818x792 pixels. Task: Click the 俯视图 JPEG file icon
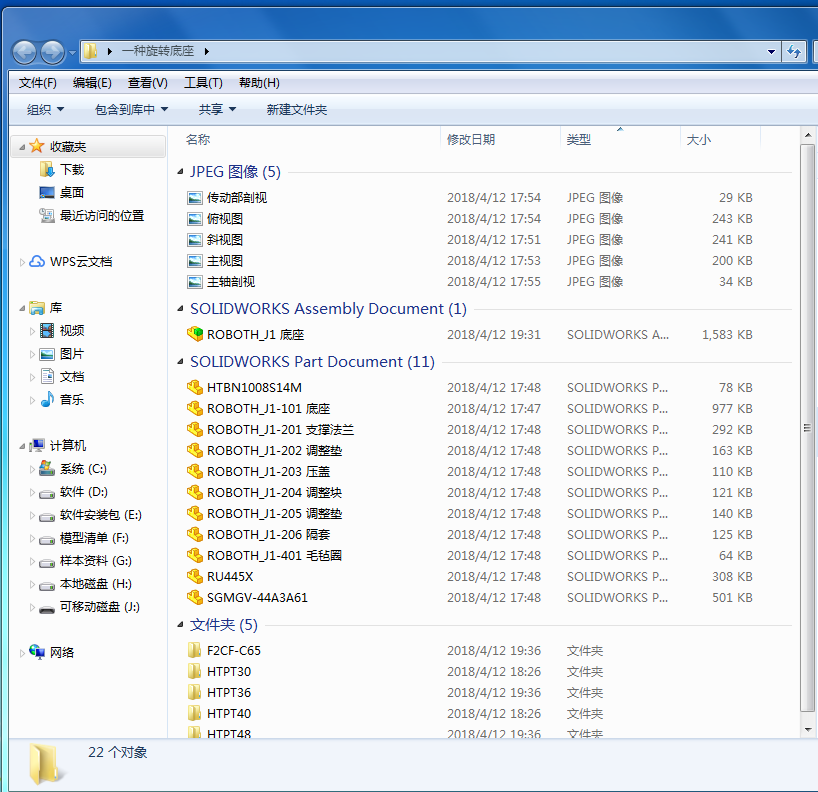[195, 219]
